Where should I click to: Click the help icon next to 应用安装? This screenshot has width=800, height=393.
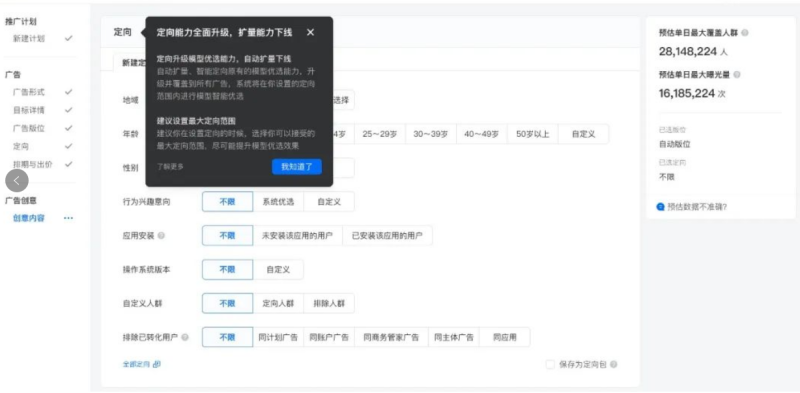click(x=161, y=236)
